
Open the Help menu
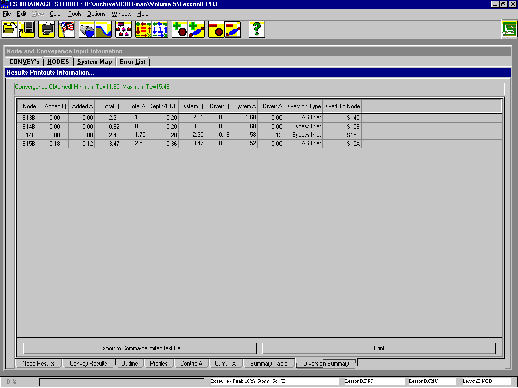(143, 14)
